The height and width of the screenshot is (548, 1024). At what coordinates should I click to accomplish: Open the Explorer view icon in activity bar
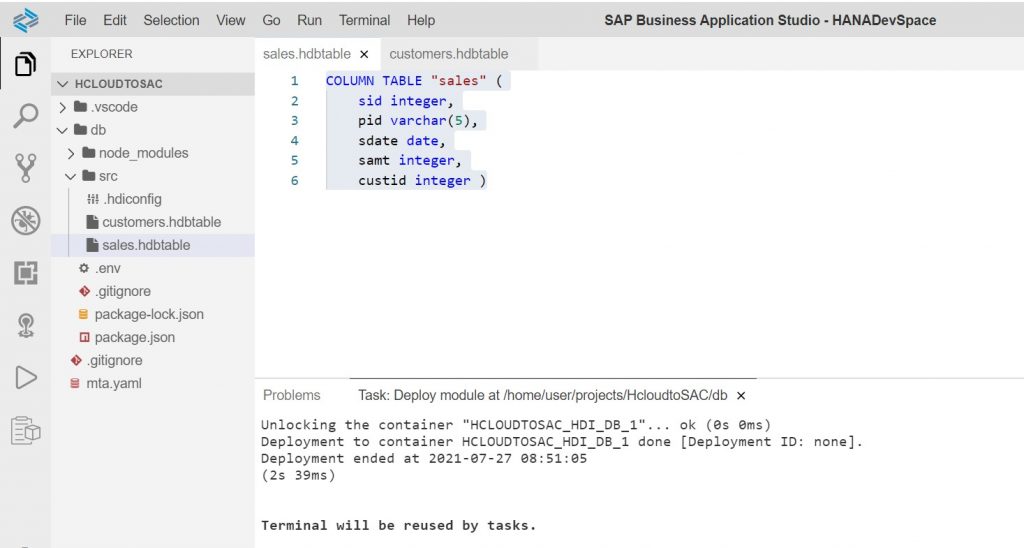[25, 64]
